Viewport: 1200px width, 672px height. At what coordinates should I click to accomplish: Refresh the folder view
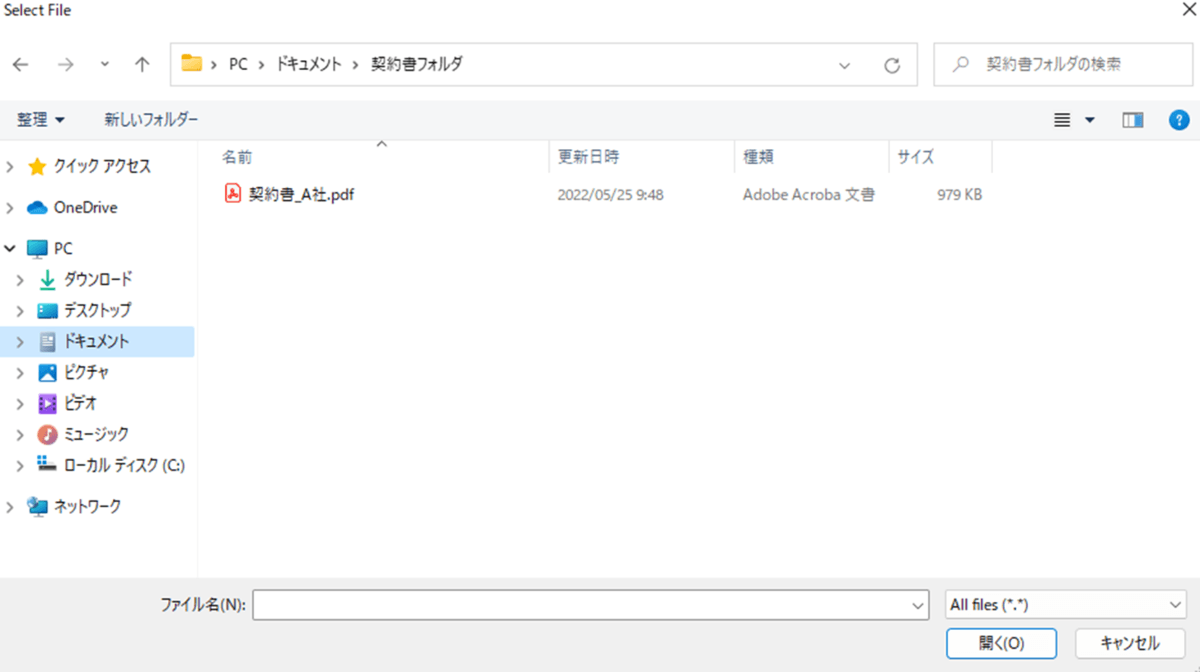click(892, 65)
